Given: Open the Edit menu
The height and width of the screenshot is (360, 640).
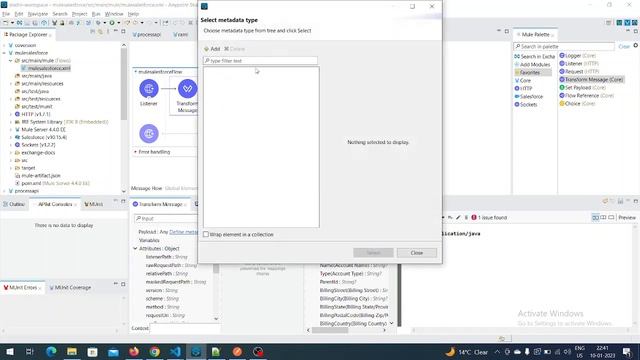Looking at the screenshot, I should tap(19, 14).
